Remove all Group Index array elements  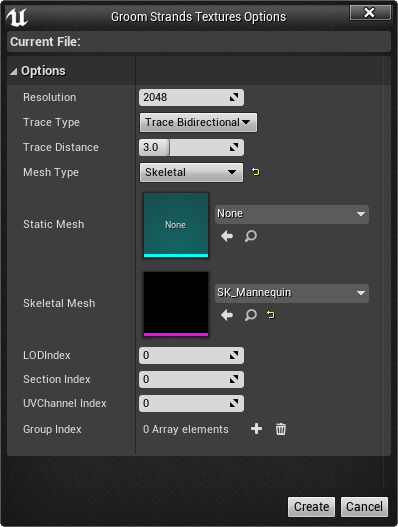pyautogui.click(x=281, y=429)
